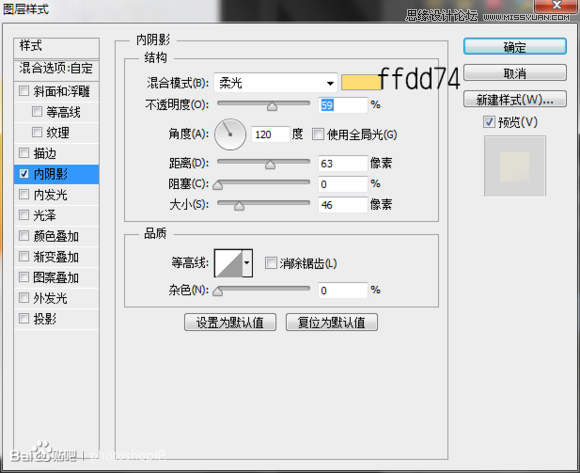
Task: Enable the 颜色叠加 checkbox
Action: coord(24,236)
